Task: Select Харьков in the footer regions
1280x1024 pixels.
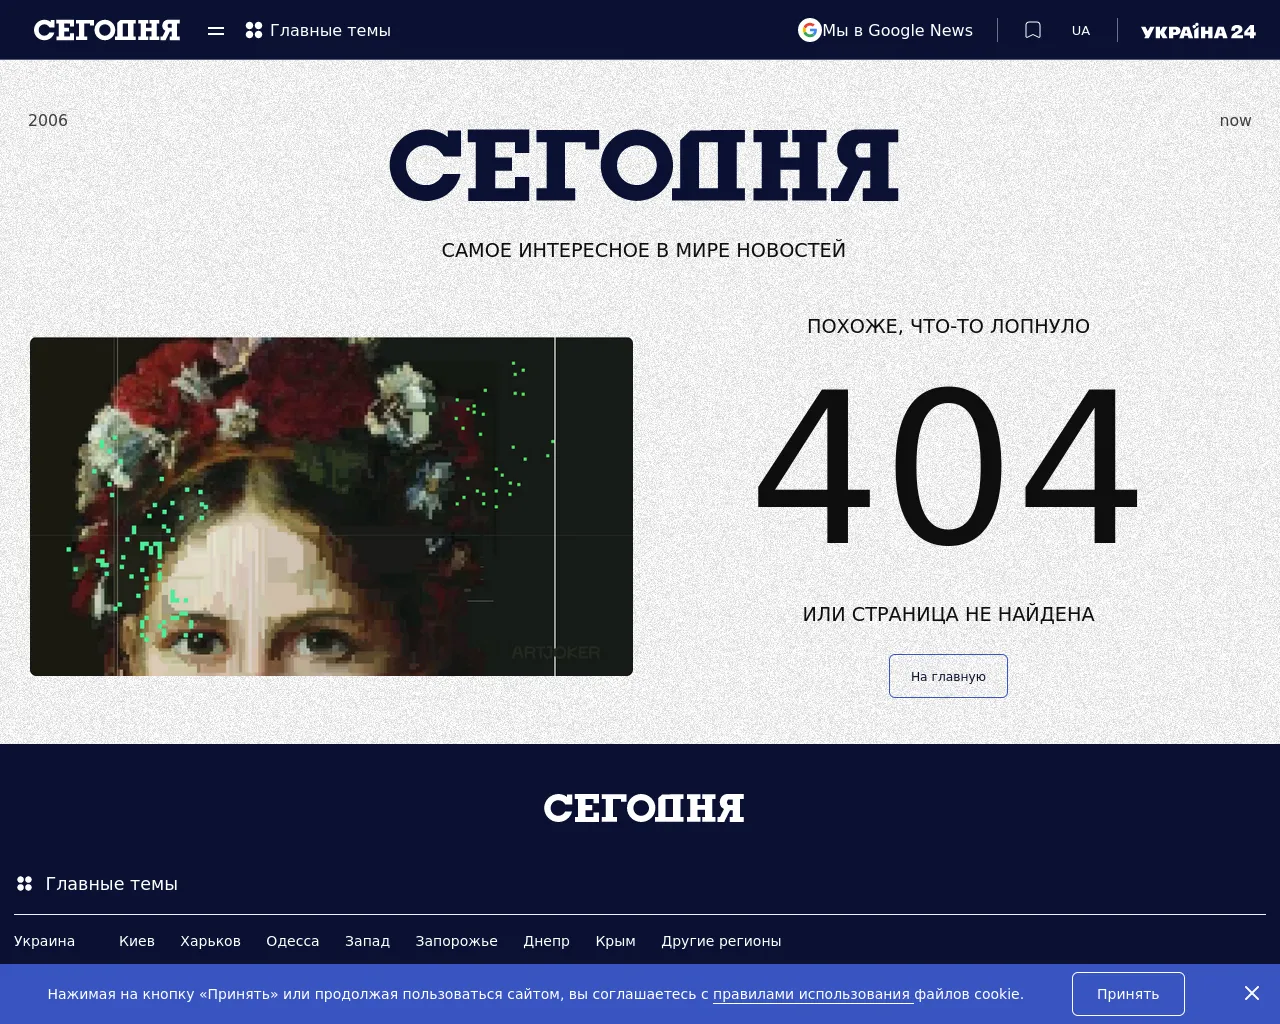Action: pyautogui.click(x=211, y=941)
